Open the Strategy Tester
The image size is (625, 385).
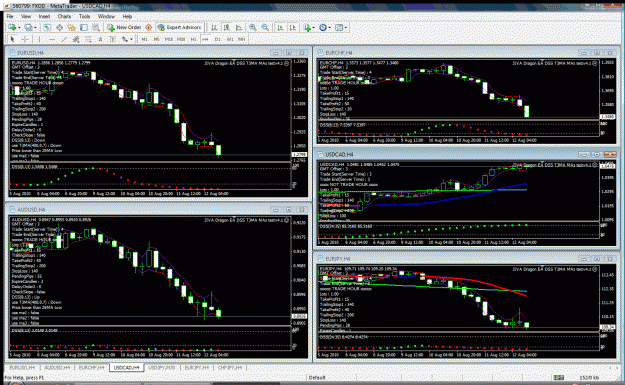[96, 28]
